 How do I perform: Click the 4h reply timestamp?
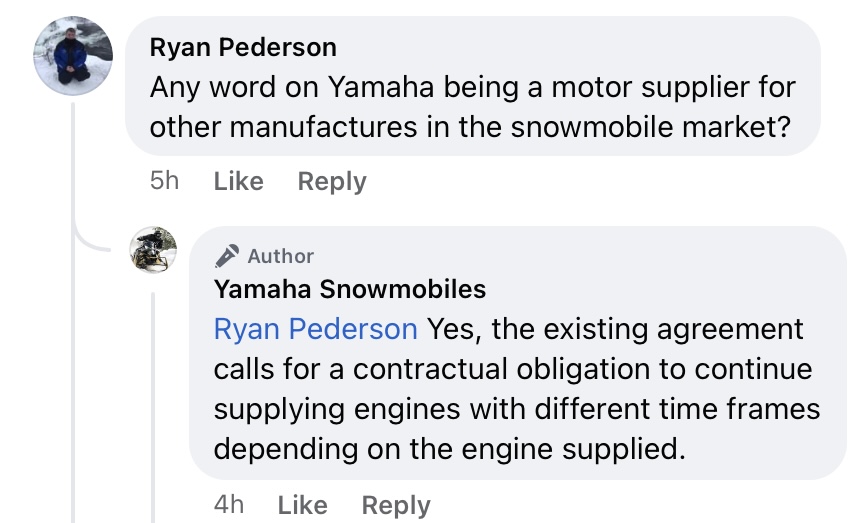pos(228,505)
